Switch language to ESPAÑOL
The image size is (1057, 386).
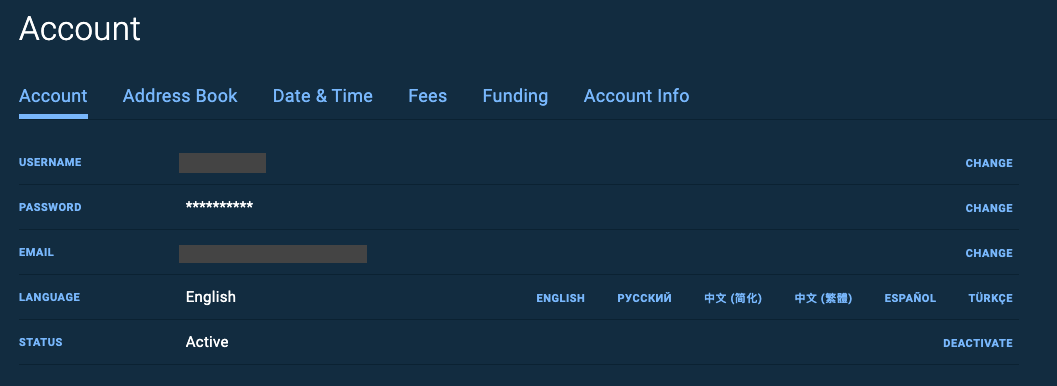pyautogui.click(x=910, y=298)
